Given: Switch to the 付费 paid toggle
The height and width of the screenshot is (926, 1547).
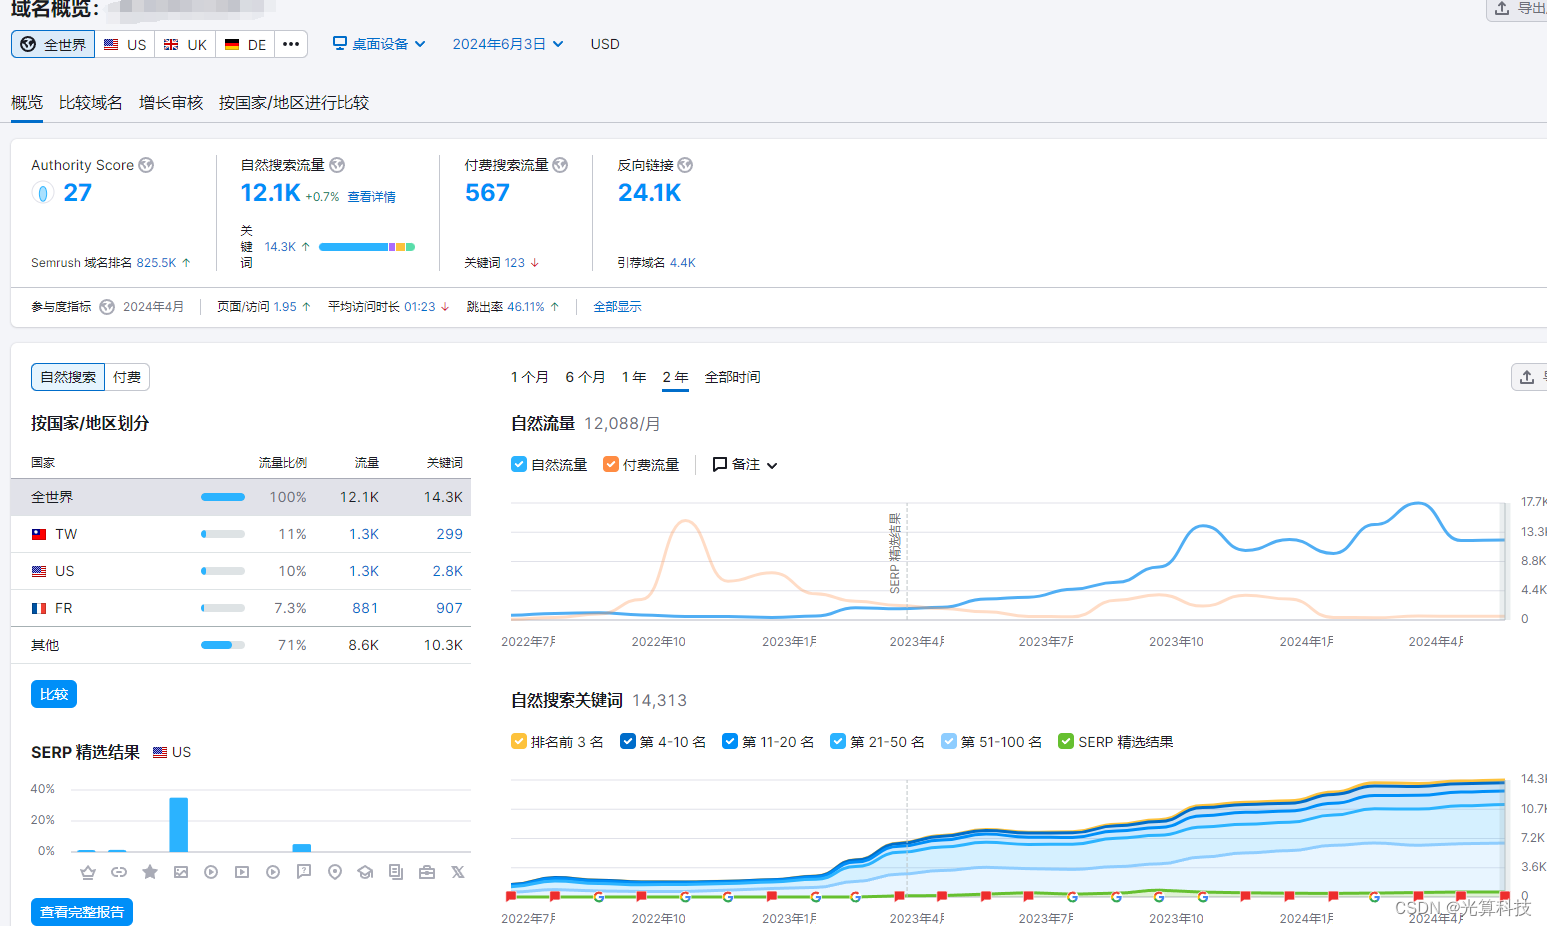Looking at the screenshot, I should [x=127, y=377].
